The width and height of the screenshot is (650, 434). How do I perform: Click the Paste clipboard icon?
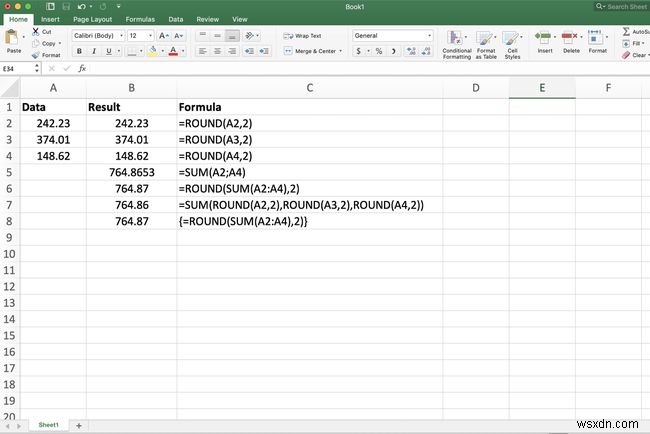click(x=12, y=37)
